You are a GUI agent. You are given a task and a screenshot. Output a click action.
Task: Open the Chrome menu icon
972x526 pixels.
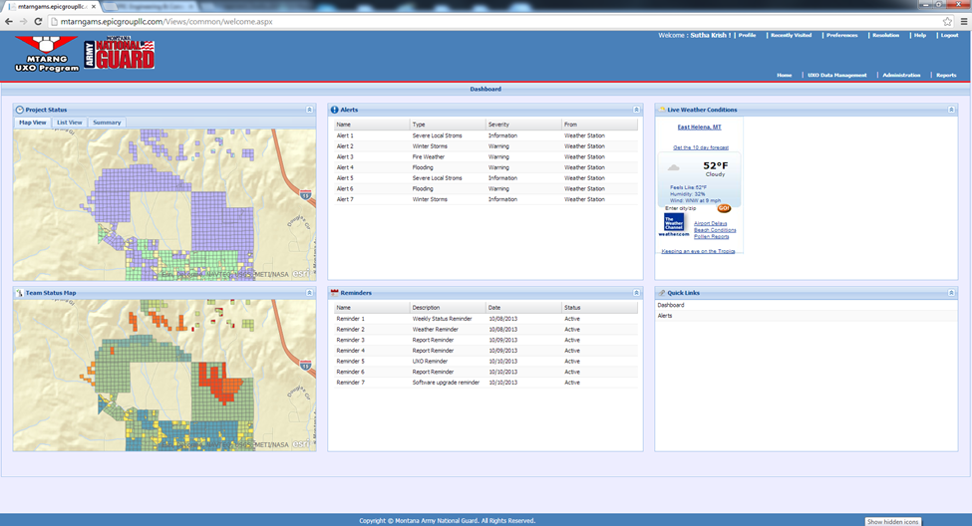[x=963, y=21]
